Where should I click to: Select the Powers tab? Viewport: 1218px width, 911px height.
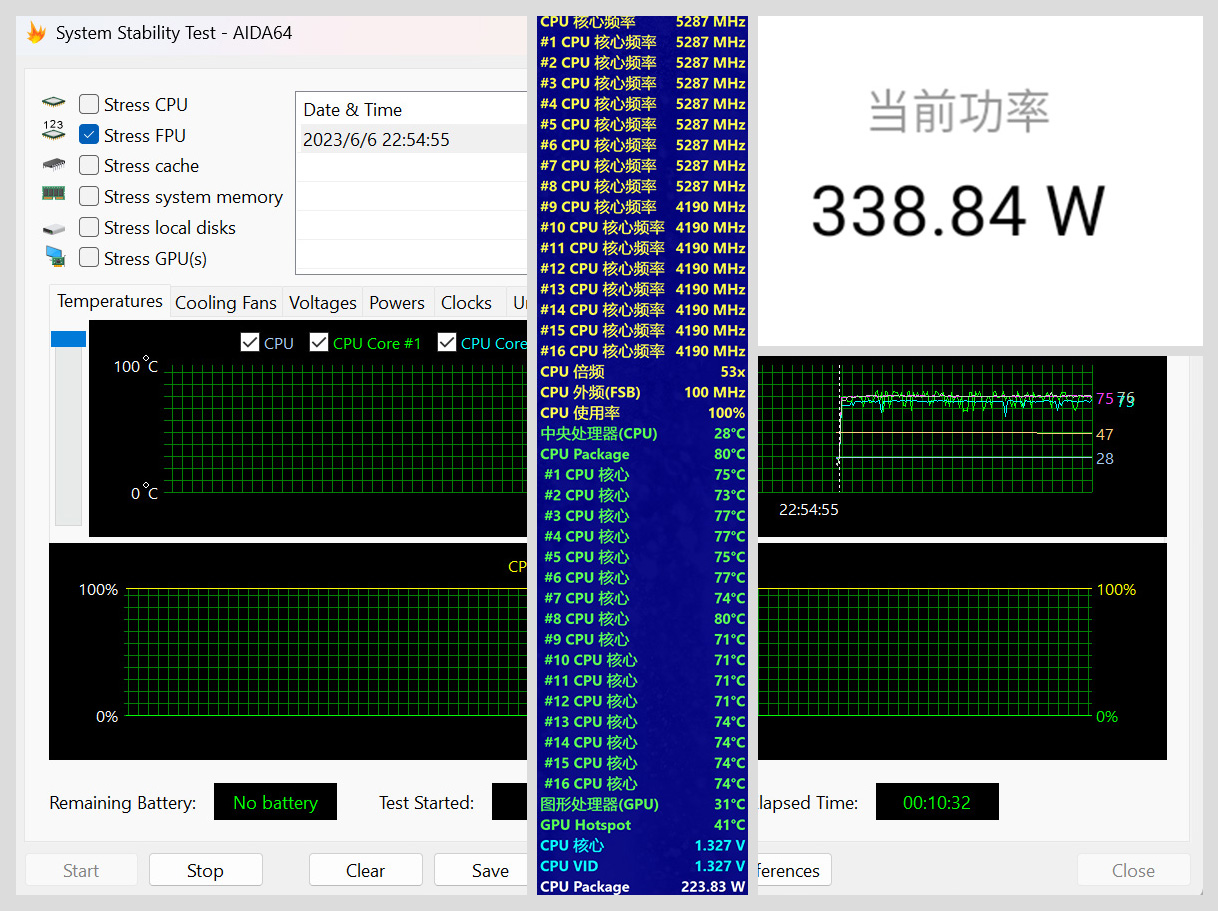click(397, 302)
